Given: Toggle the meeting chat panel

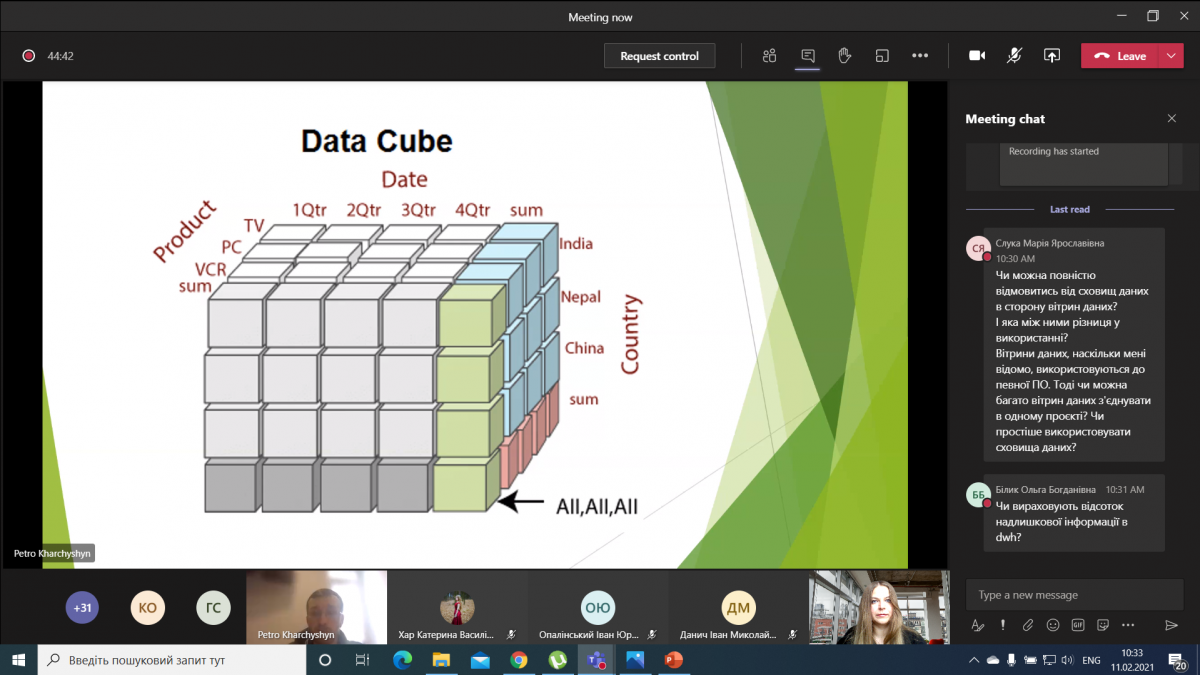Looking at the screenshot, I should (807, 56).
